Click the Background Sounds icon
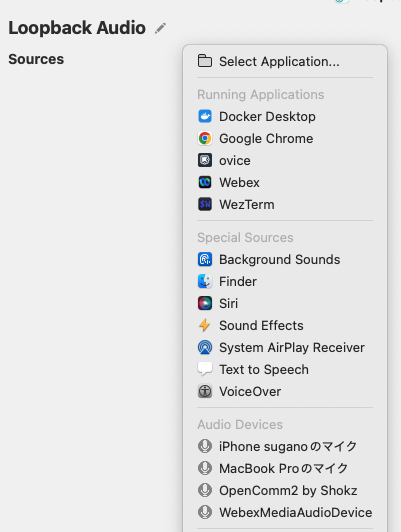 [205, 259]
